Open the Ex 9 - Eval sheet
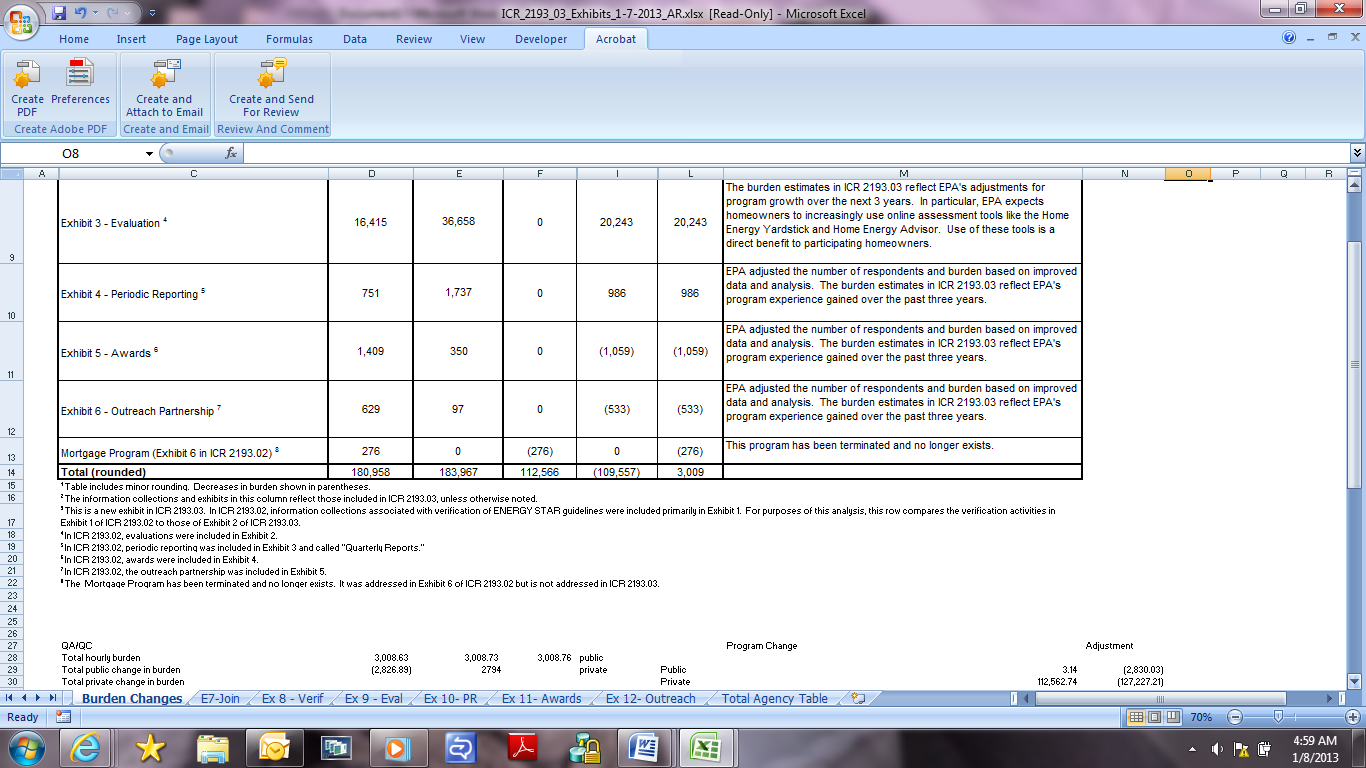This screenshot has width=1366, height=768. tap(374, 699)
